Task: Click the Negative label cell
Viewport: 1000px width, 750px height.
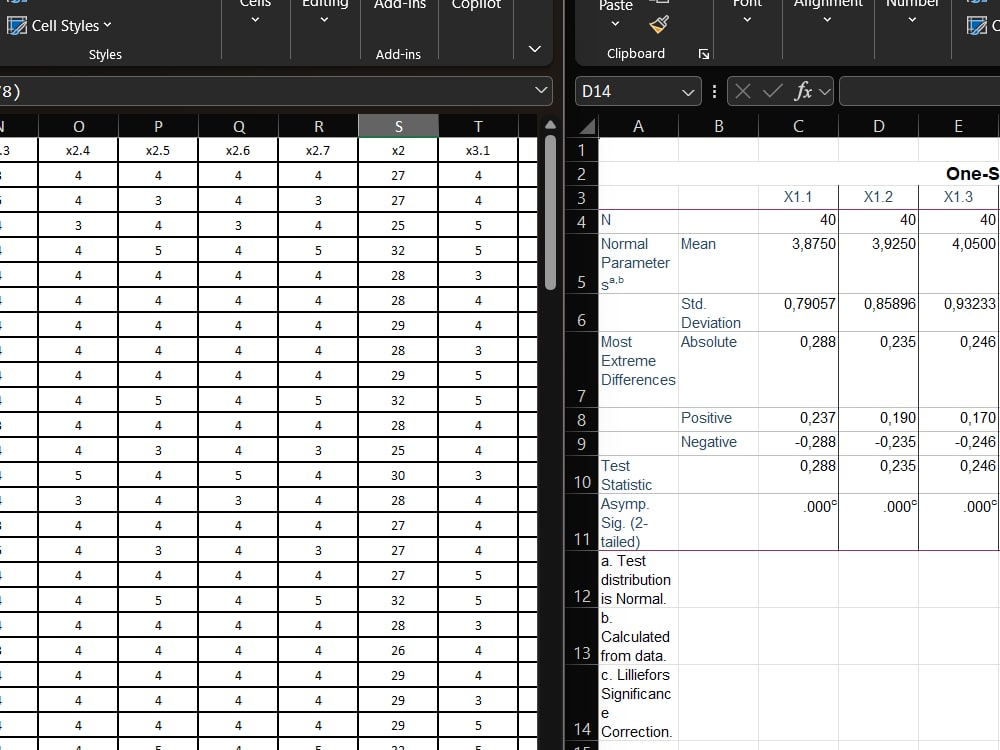Action: pos(719,443)
